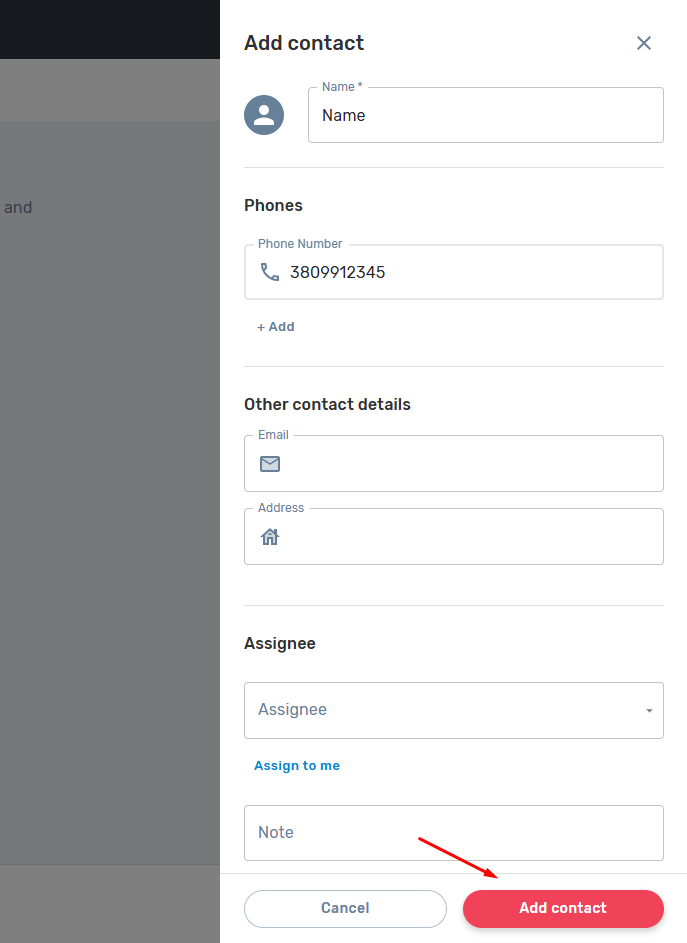Viewport: 687px width, 943px height.
Task: Click the Other contact details heading
Action: point(327,405)
